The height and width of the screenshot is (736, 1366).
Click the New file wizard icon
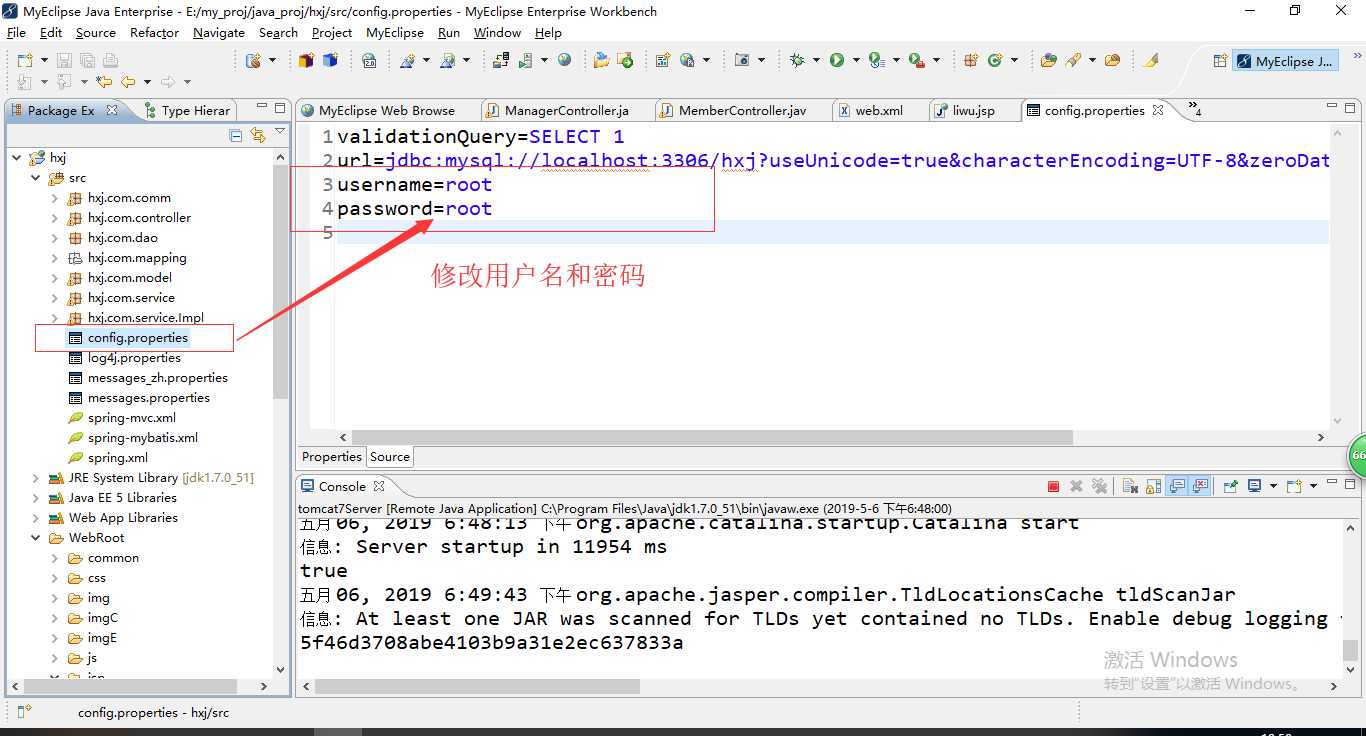[x=26, y=61]
